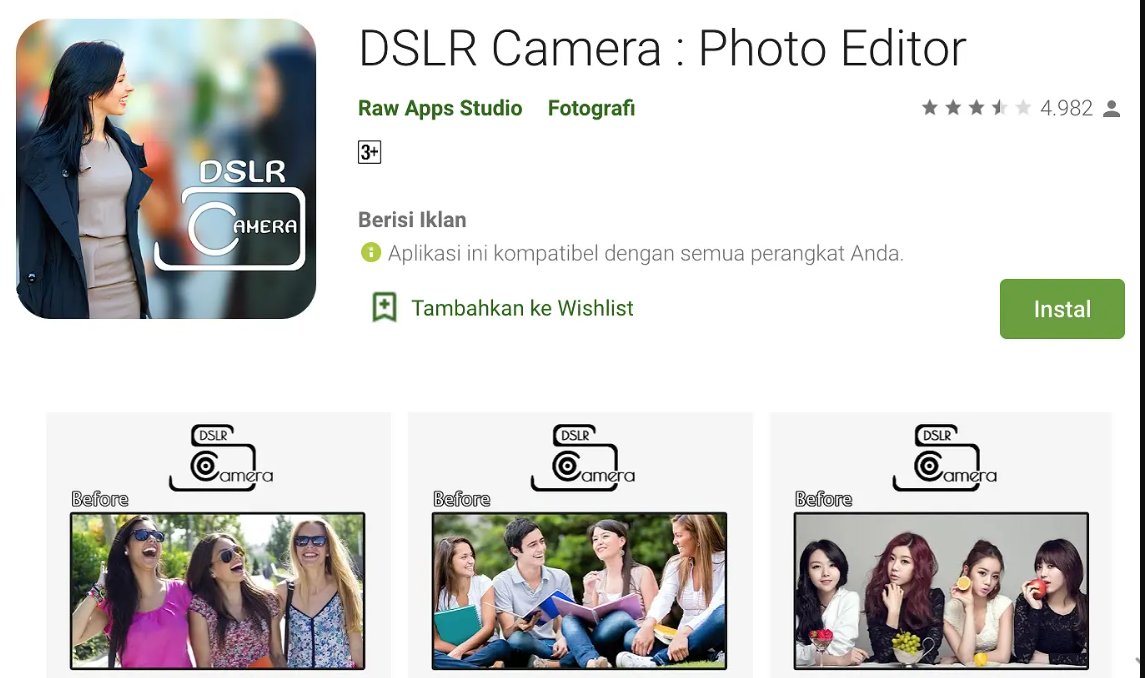
Task: Click the Berisi Iklan label
Action: pyautogui.click(x=412, y=220)
